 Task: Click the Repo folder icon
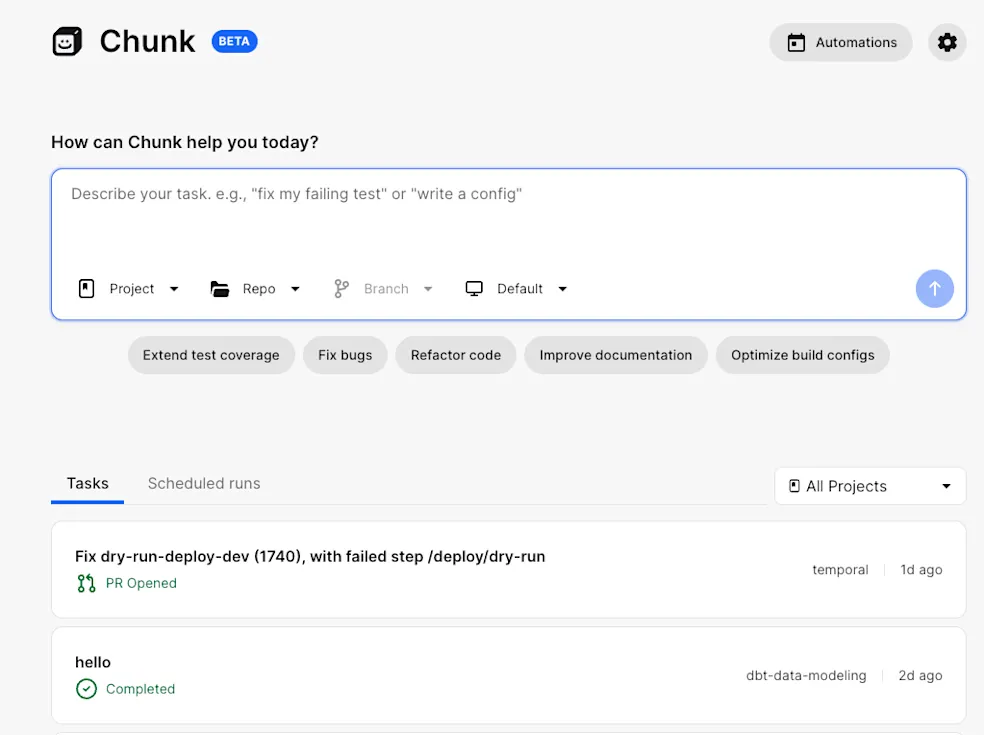(220, 289)
